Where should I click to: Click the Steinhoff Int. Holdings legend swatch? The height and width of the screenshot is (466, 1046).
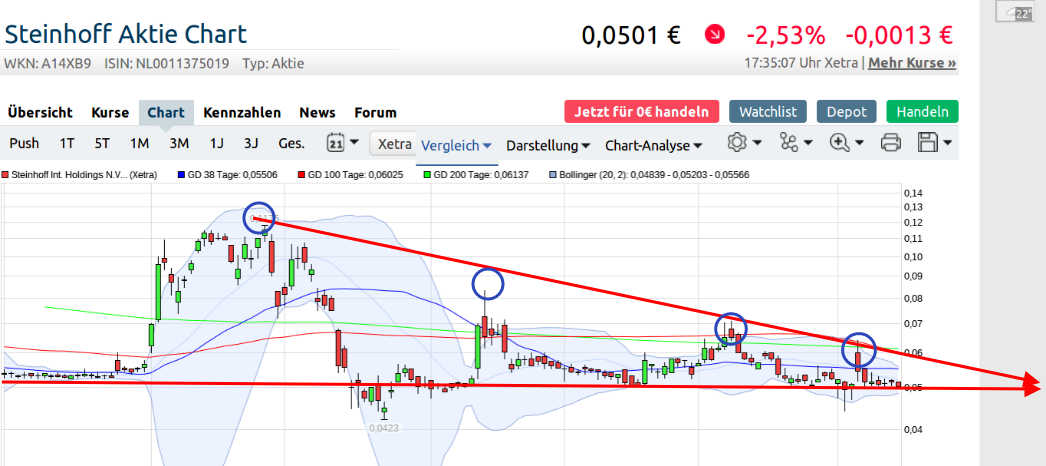[x=5, y=175]
